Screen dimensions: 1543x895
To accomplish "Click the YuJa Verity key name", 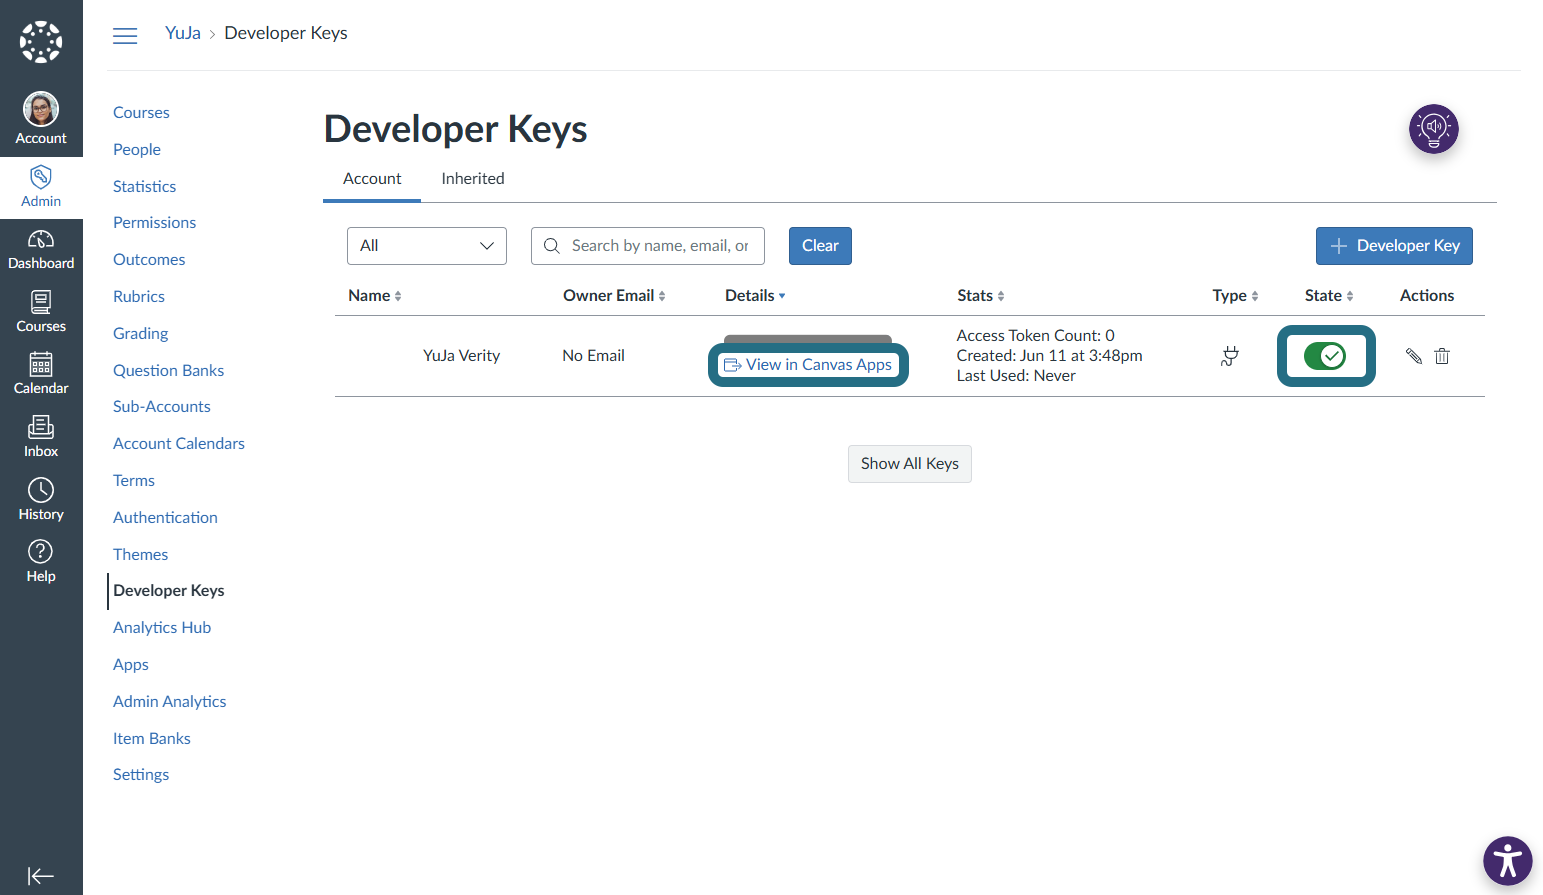I will click(x=461, y=356).
